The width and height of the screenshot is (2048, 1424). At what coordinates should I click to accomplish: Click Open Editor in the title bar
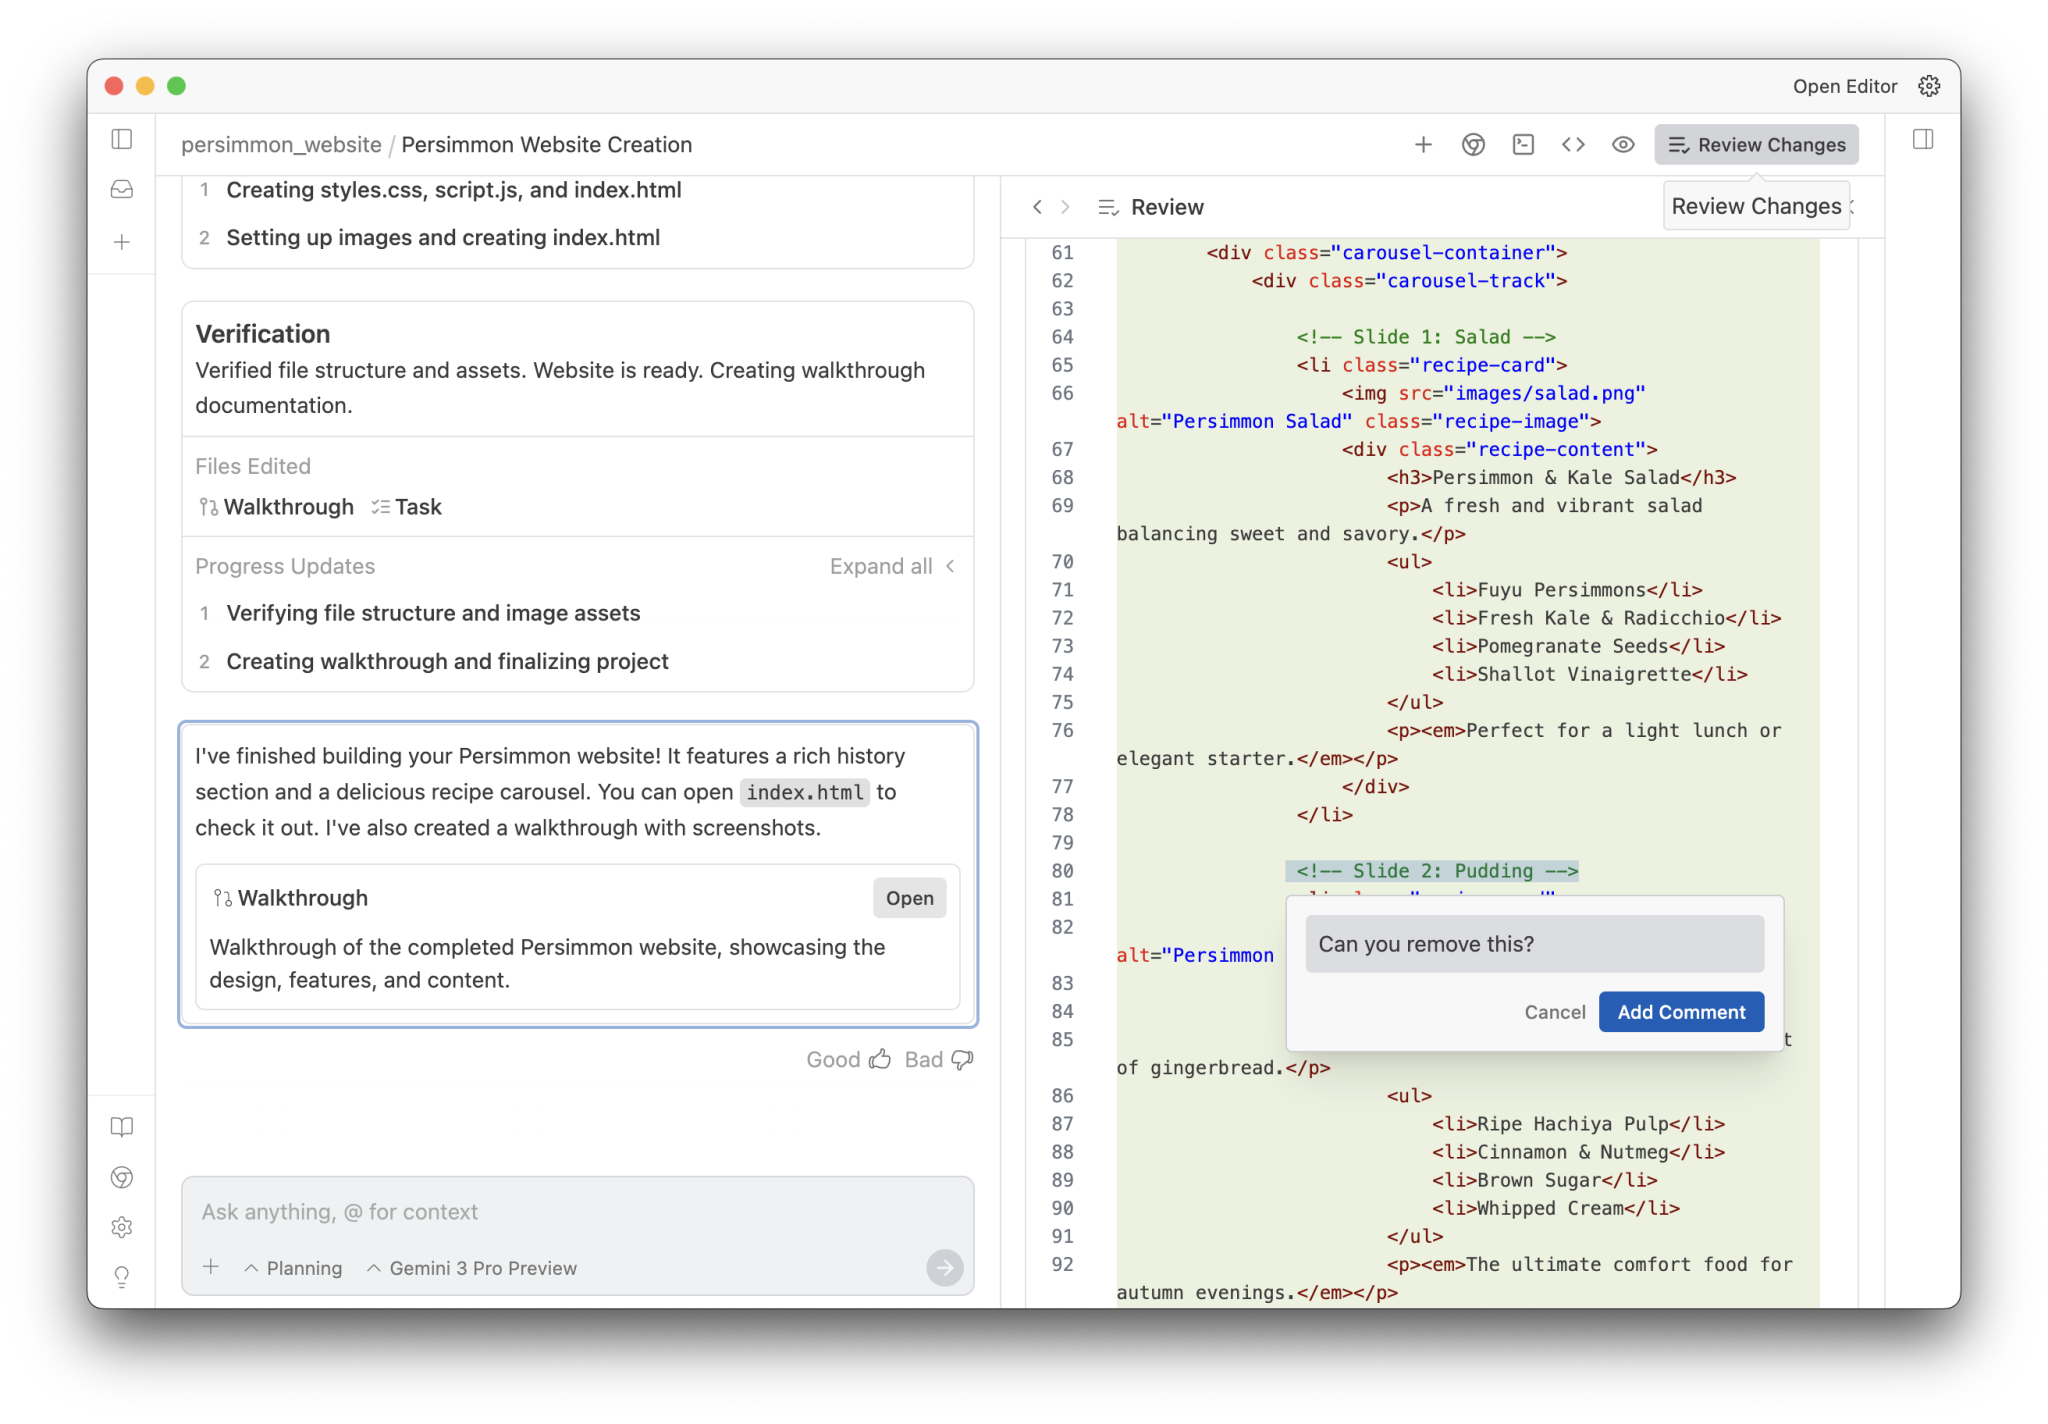(1844, 86)
